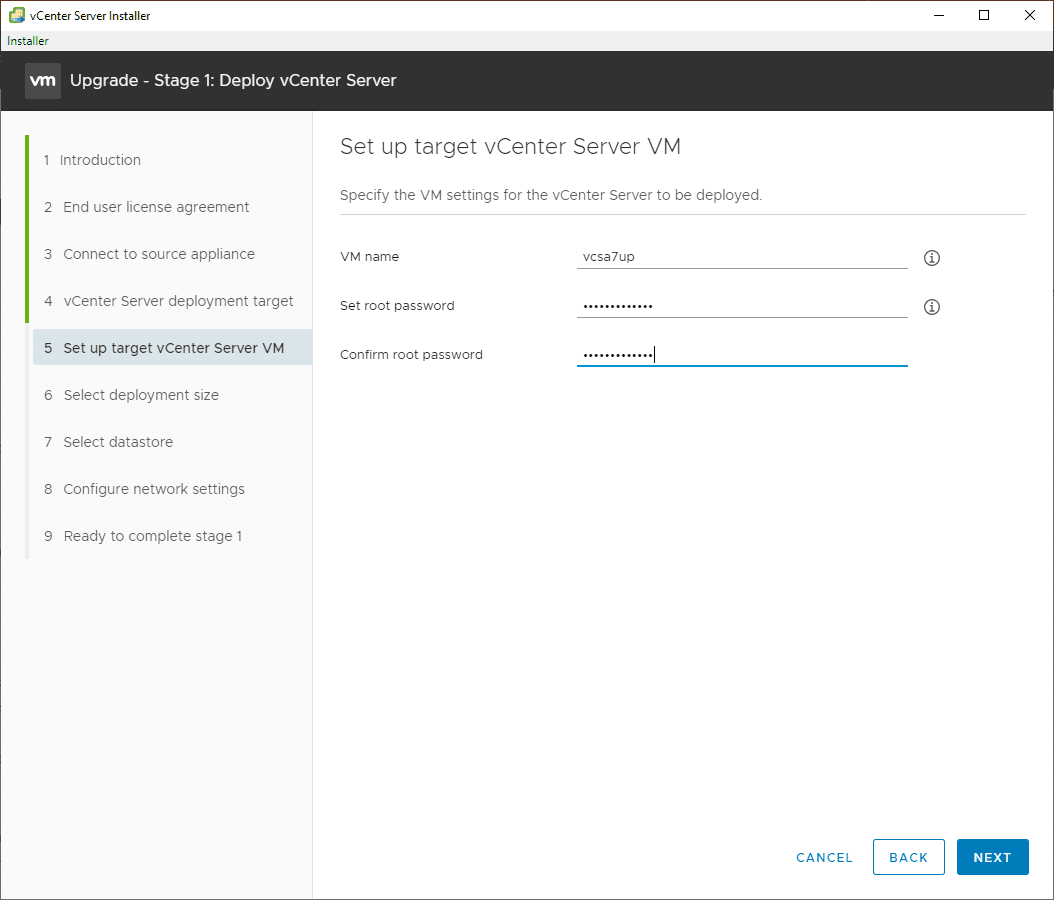Jump to vCenter Server deployment target step
The image size is (1054, 900).
pos(178,301)
